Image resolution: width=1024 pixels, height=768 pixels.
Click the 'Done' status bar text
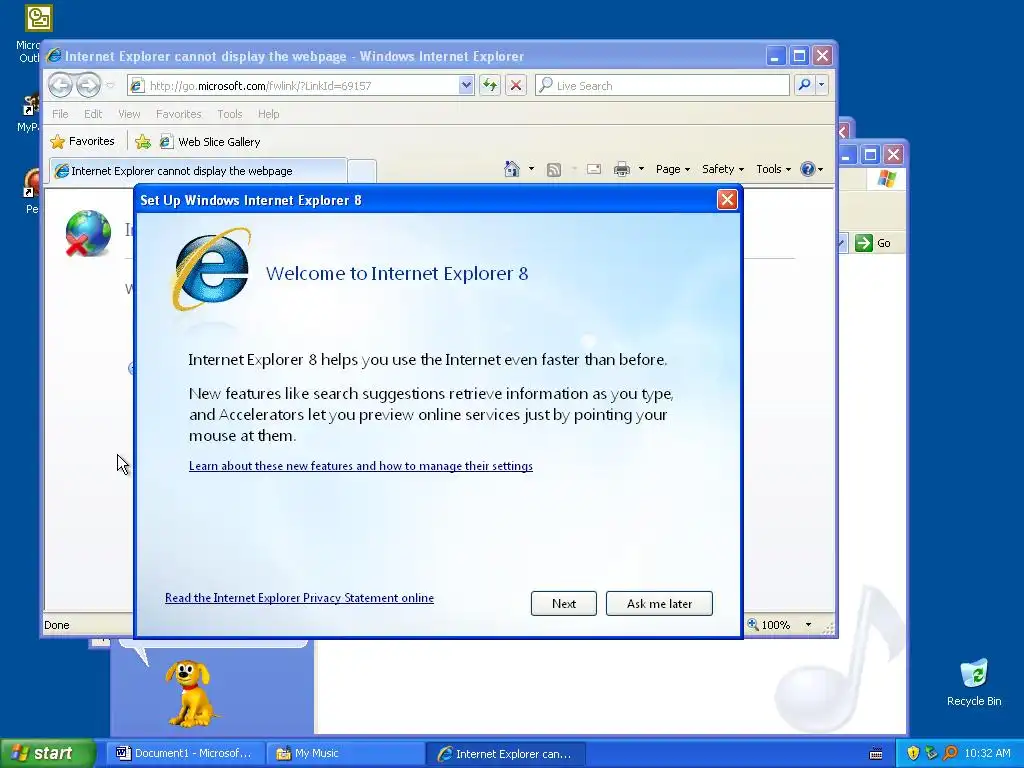point(57,625)
